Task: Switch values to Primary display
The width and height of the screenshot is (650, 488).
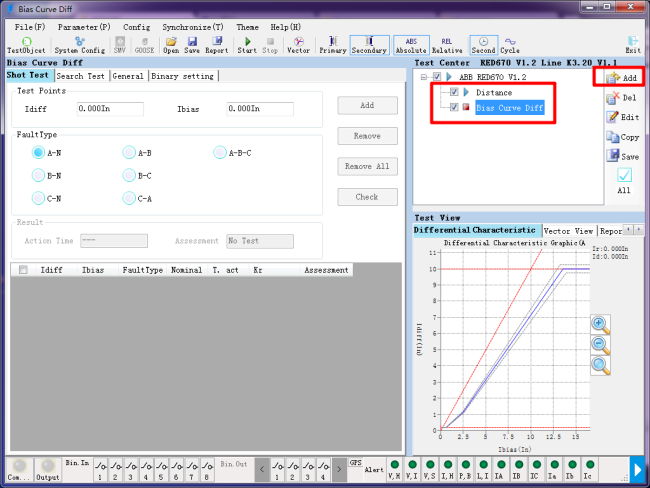Action: (x=332, y=43)
